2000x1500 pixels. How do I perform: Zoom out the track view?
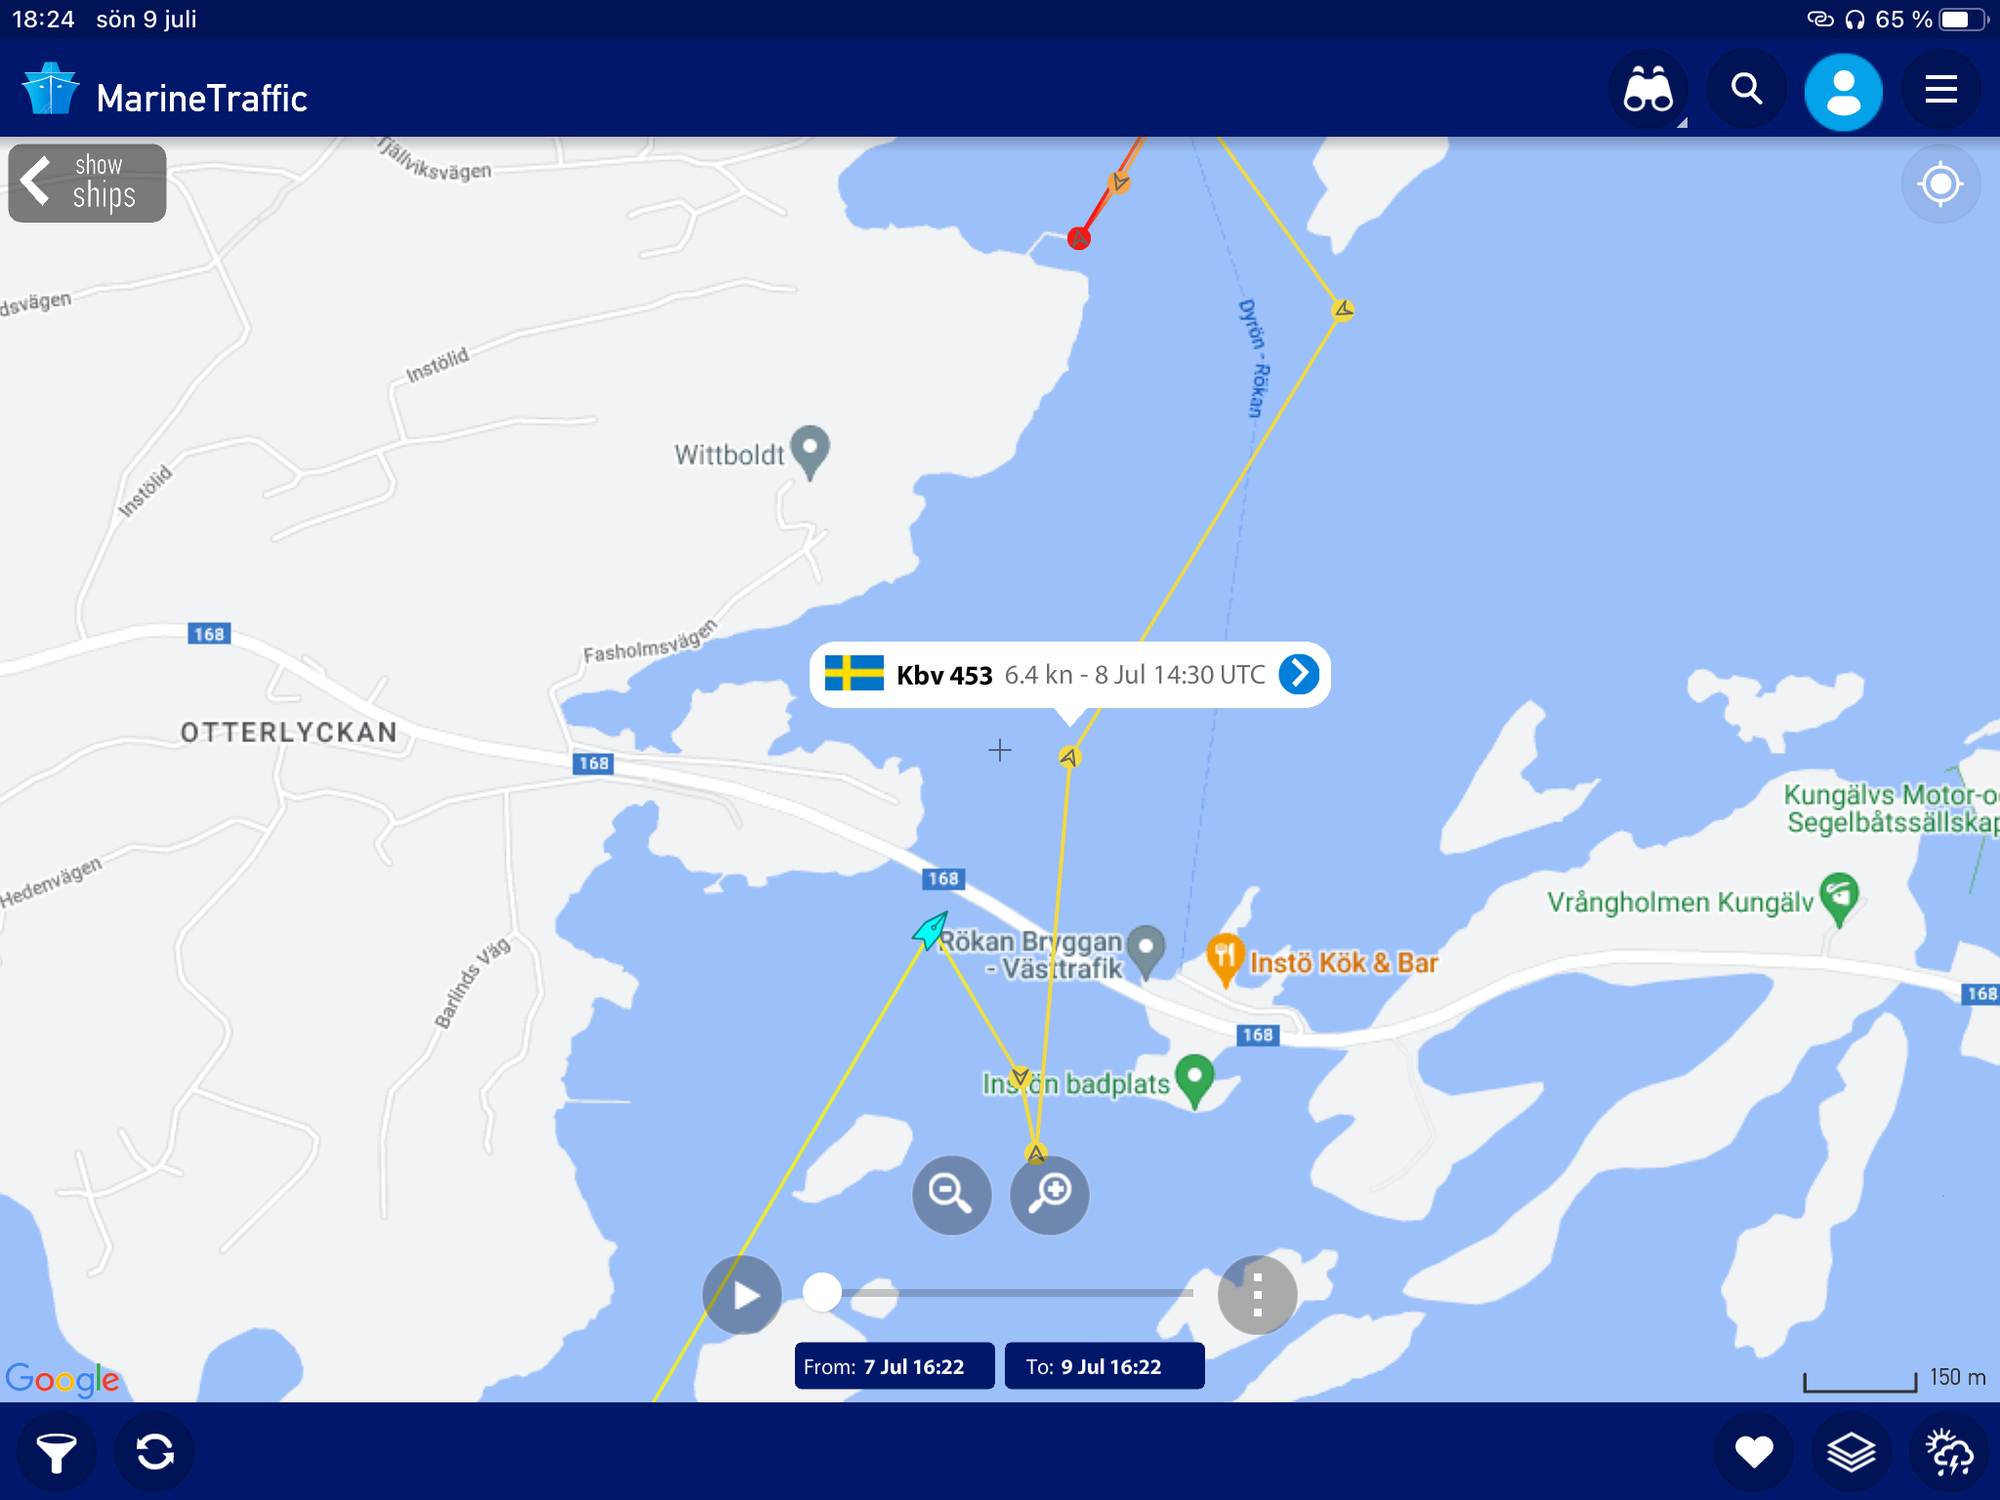(951, 1195)
